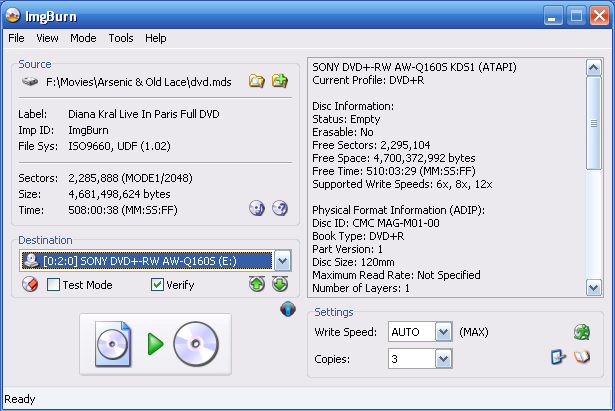Click the green up arrow tray icon

pos(257,284)
